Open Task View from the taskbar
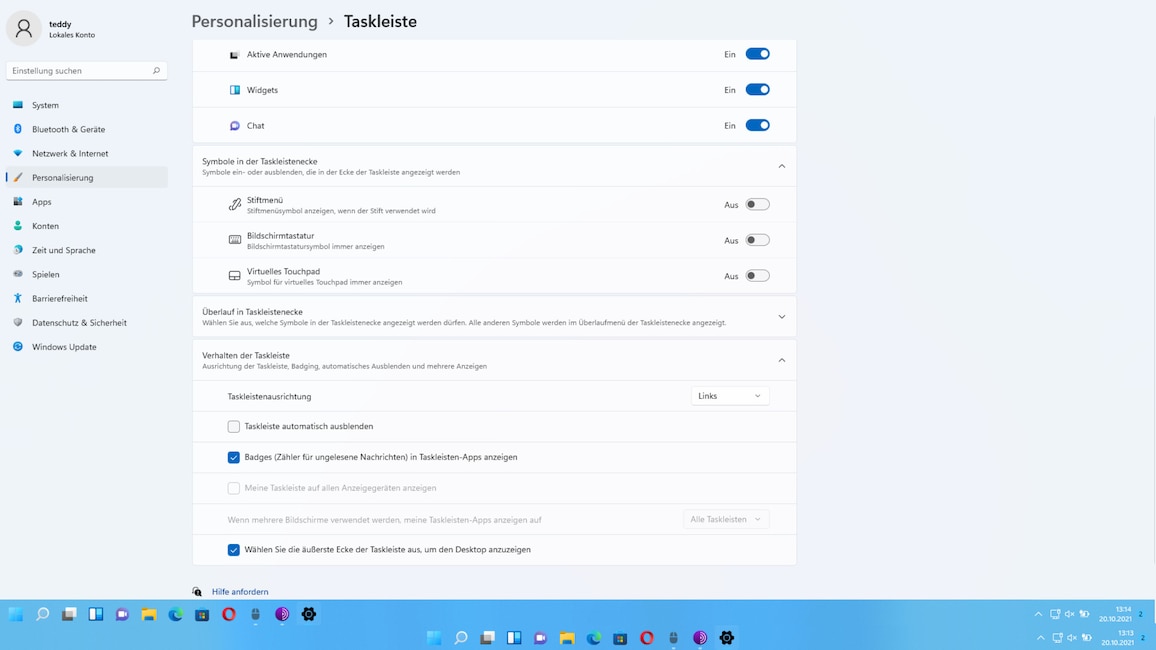Image resolution: width=1156 pixels, height=650 pixels. coord(68,613)
